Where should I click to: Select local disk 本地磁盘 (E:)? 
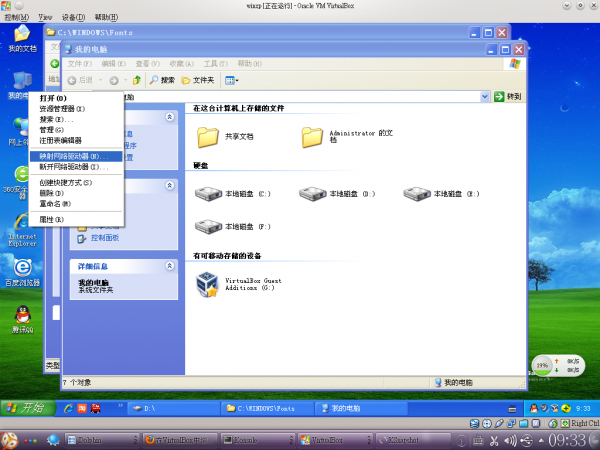click(x=441, y=194)
